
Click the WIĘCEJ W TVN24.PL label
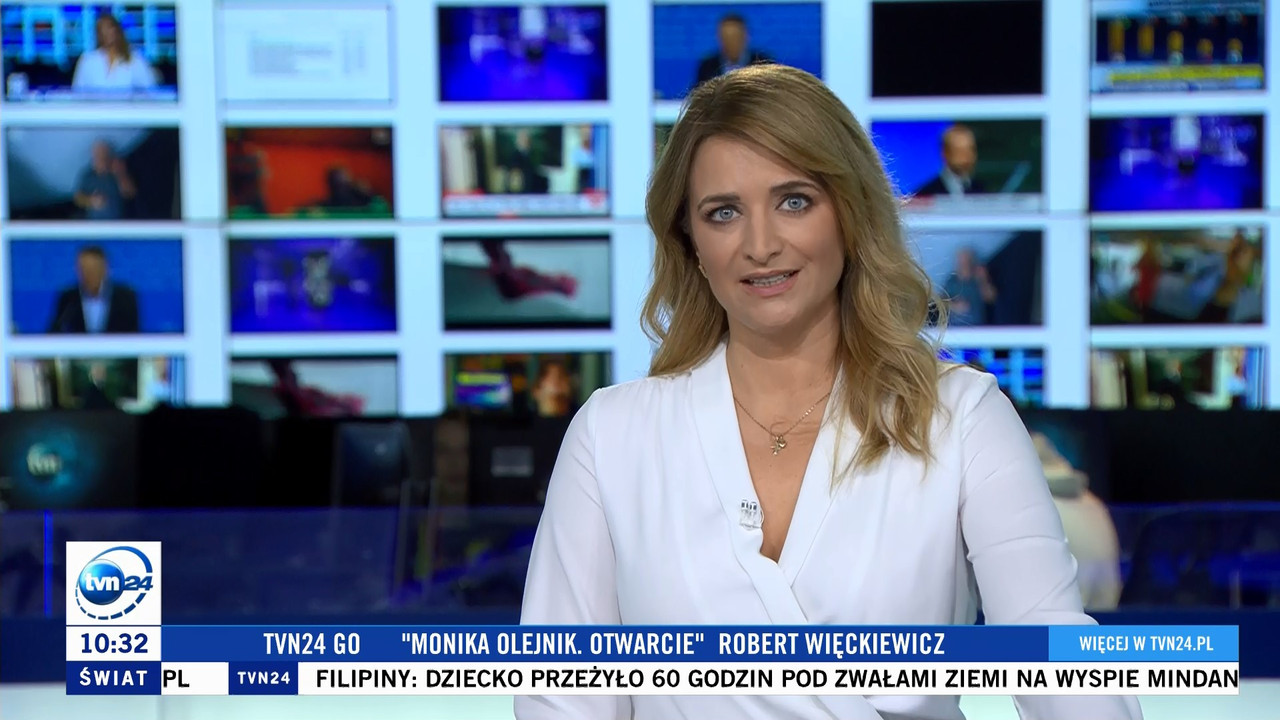pyautogui.click(x=1145, y=643)
